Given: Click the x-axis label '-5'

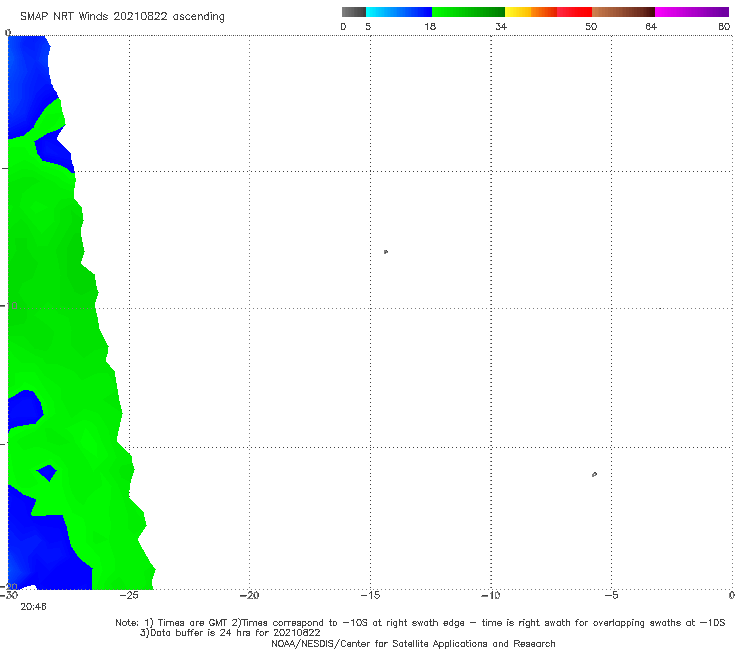Looking at the screenshot, I should click(611, 595).
